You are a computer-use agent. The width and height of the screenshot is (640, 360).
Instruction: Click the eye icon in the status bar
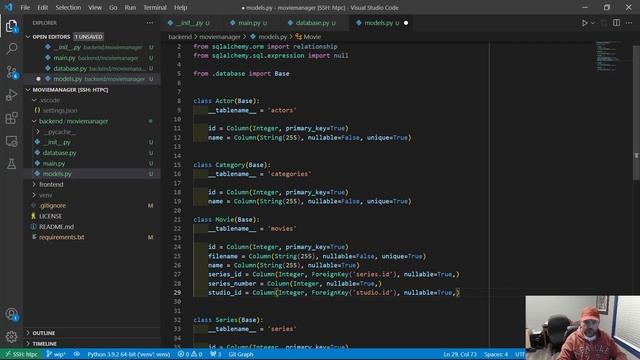click(77, 354)
